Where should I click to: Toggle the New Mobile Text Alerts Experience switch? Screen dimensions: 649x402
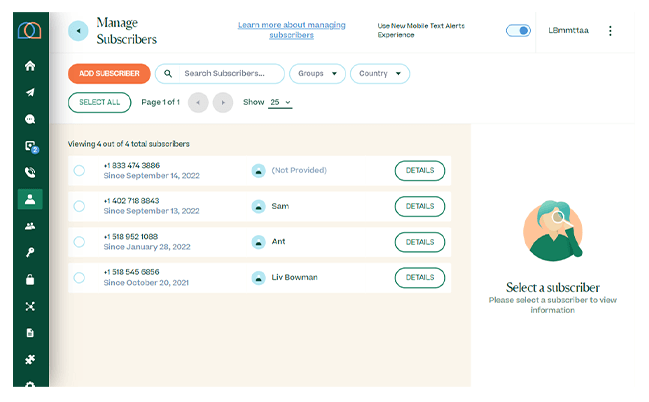(x=518, y=31)
